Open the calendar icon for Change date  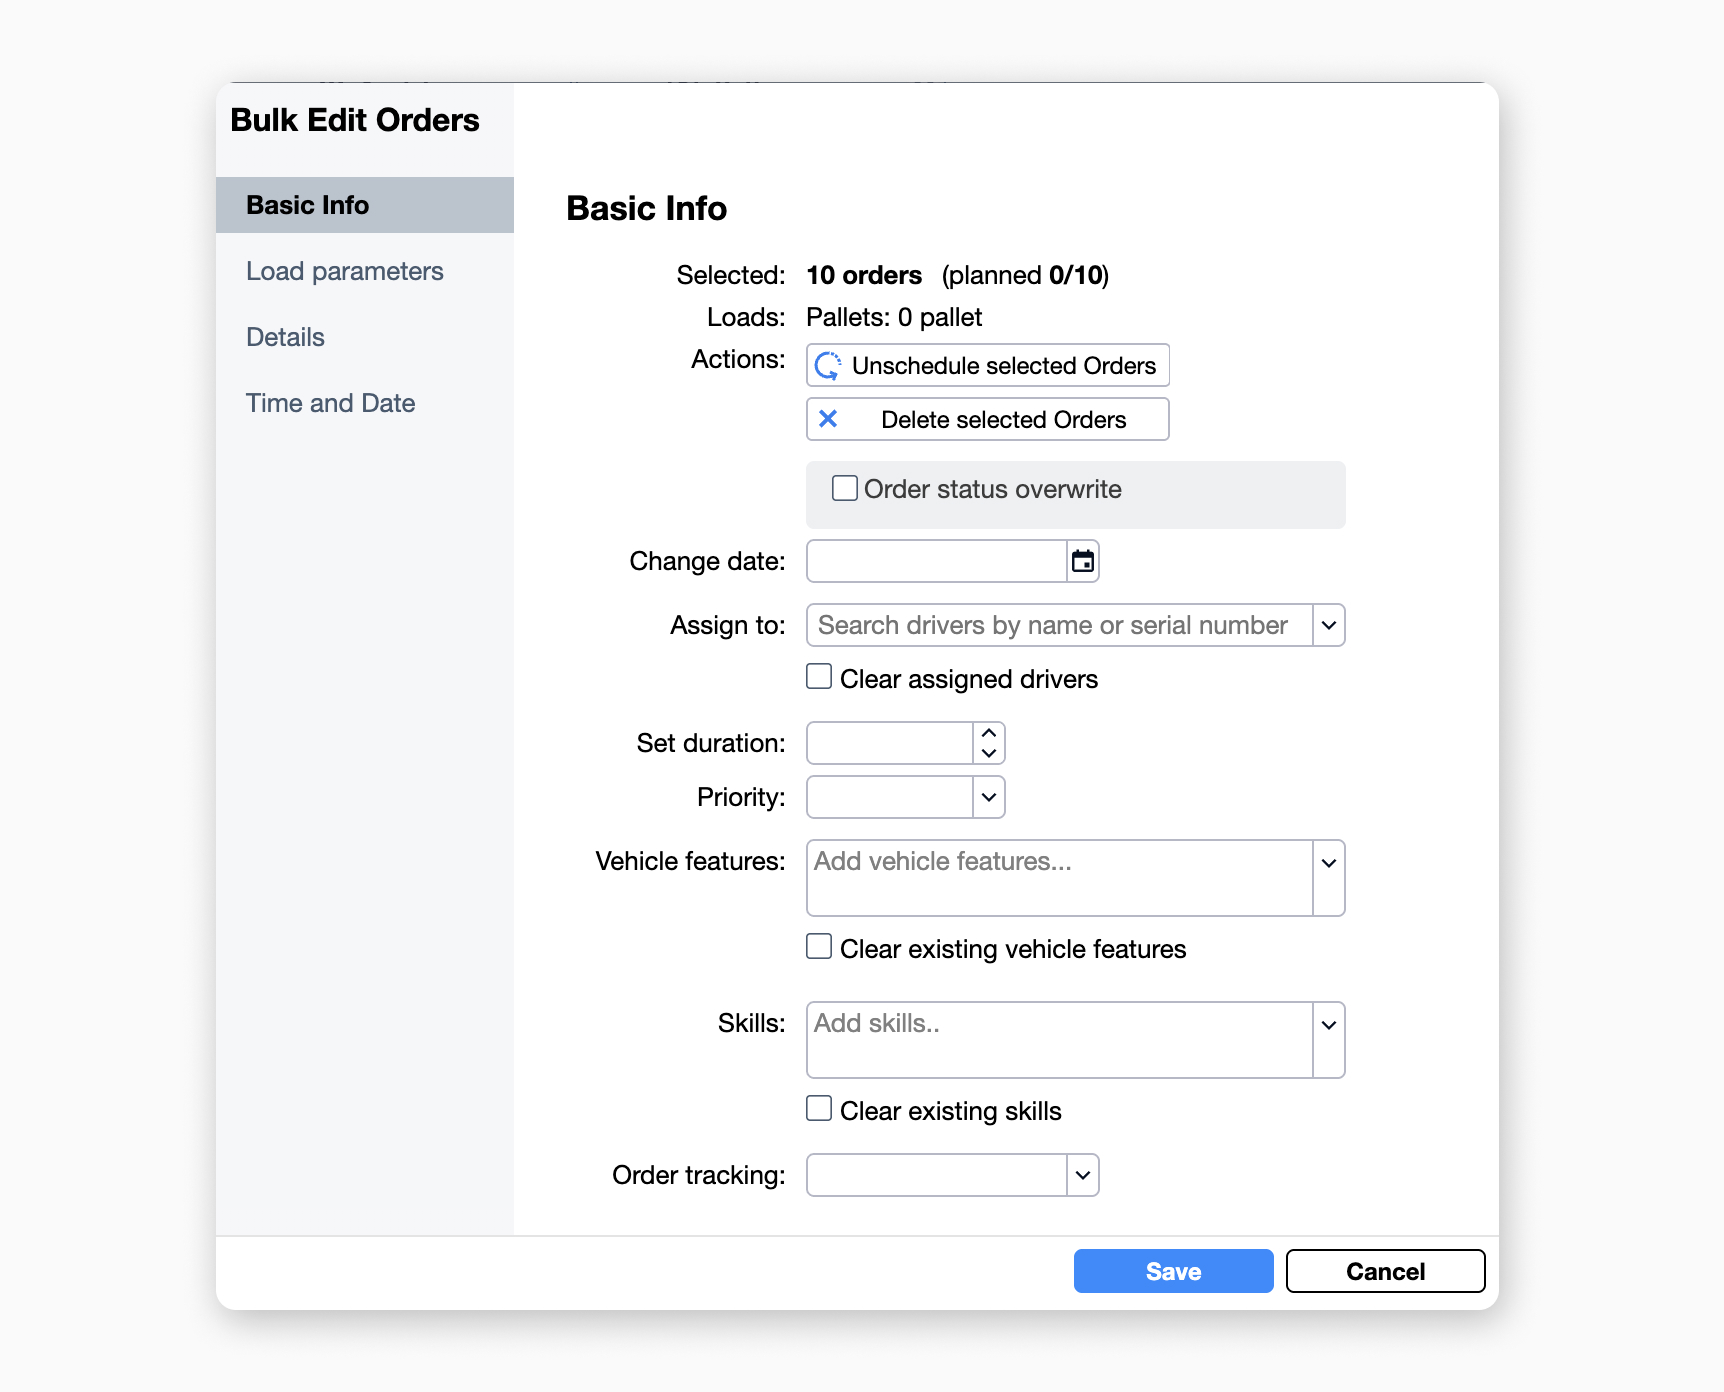(x=1083, y=561)
